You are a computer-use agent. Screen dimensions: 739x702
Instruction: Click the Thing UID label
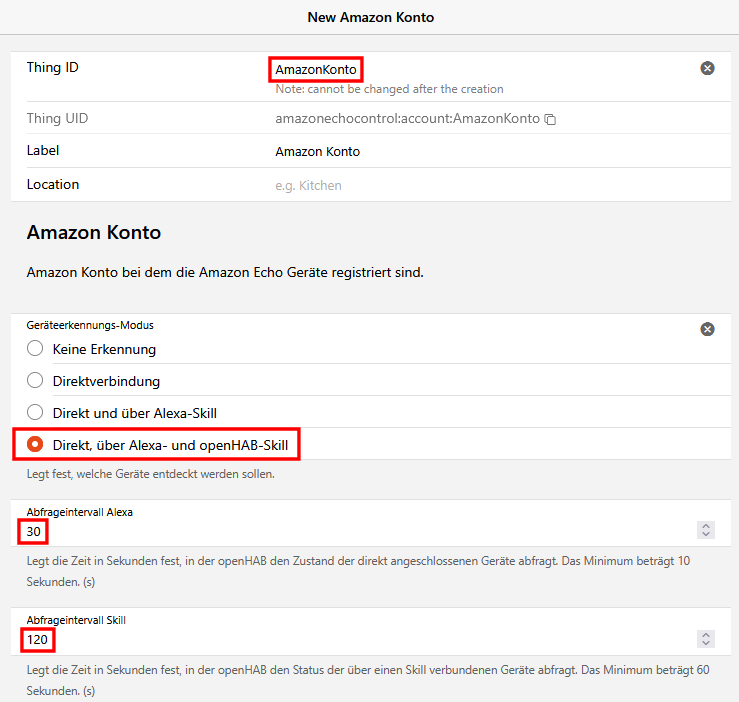click(57, 118)
